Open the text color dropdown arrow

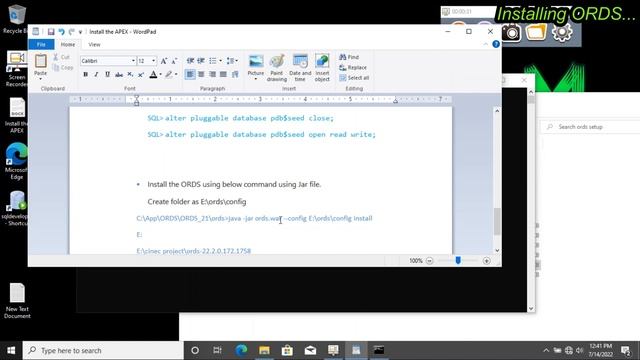(x=160, y=74)
